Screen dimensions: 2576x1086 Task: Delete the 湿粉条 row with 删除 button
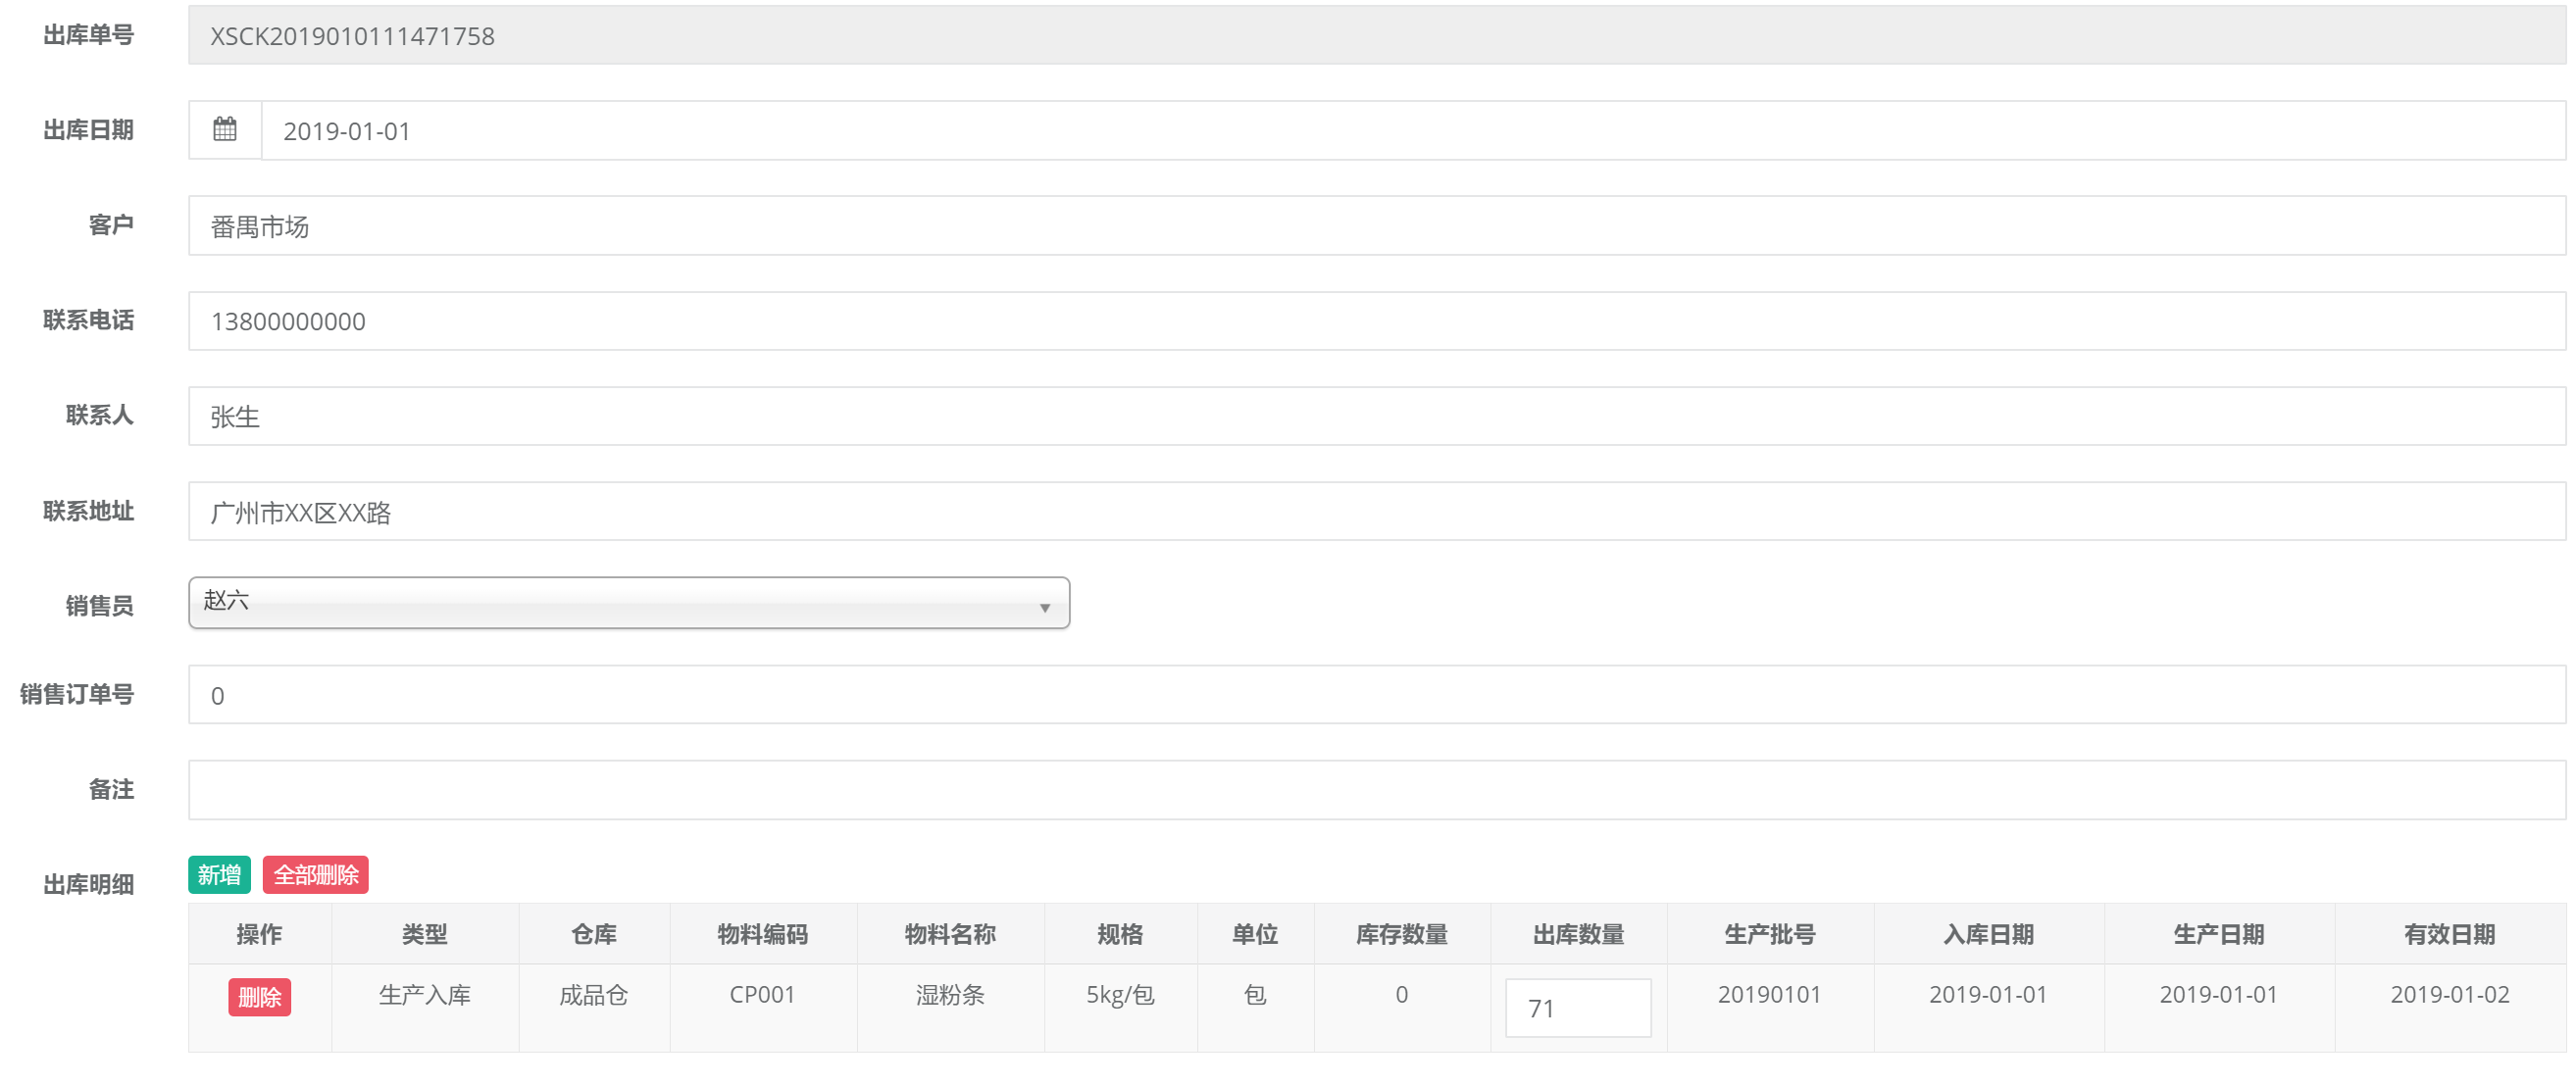259,996
